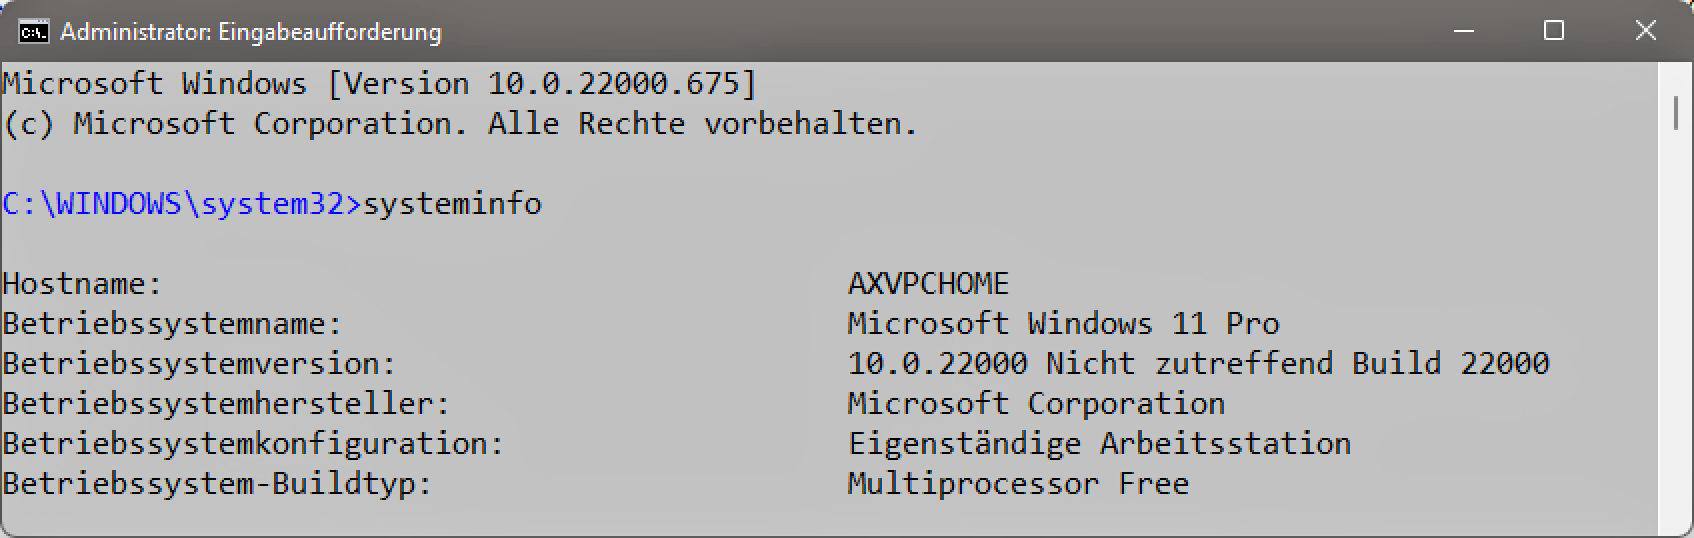The height and width of the screenshot is (538, 1694).
Task: Click the hostname value AXVPCHOME
Action: point(928,284)
